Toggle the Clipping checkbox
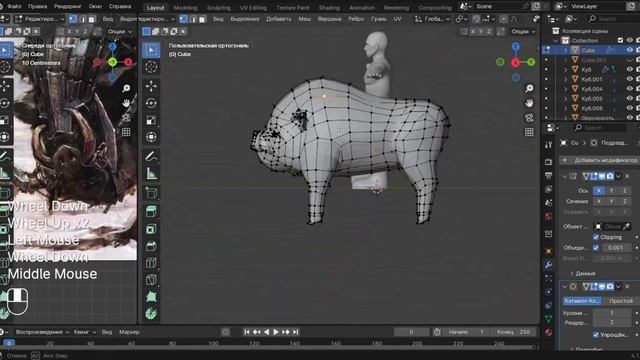 coord(596,237)
